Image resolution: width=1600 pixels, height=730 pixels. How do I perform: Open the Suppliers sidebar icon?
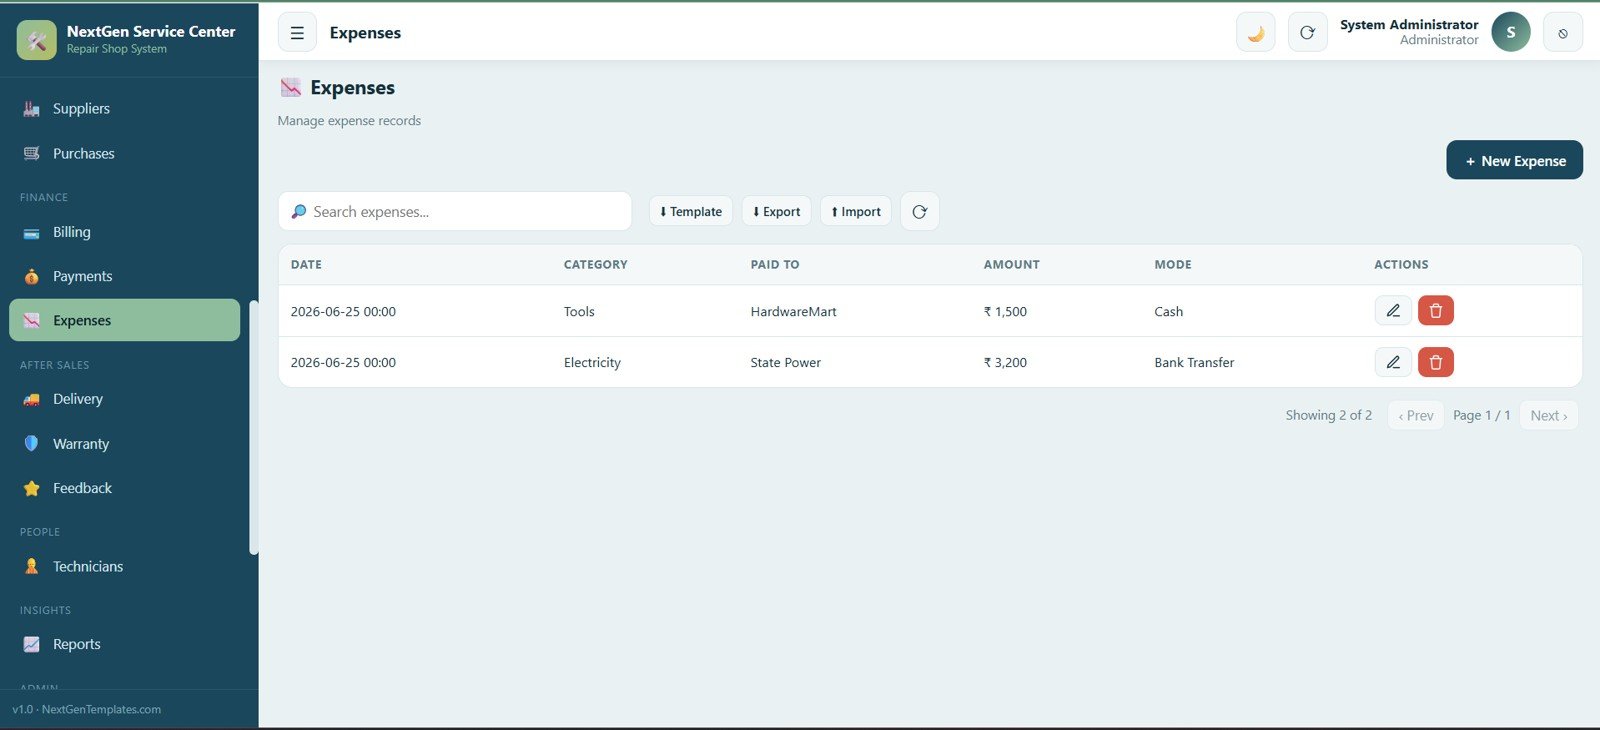[x=32, y=109]
